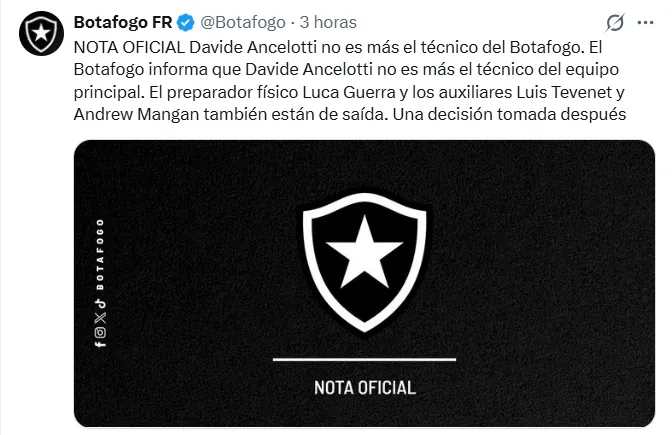The height and width of the screenshot is (435, 672).
Task: Click 'NOTA OFICIAL' at the tweet's start
Action: tap(129, 48)
